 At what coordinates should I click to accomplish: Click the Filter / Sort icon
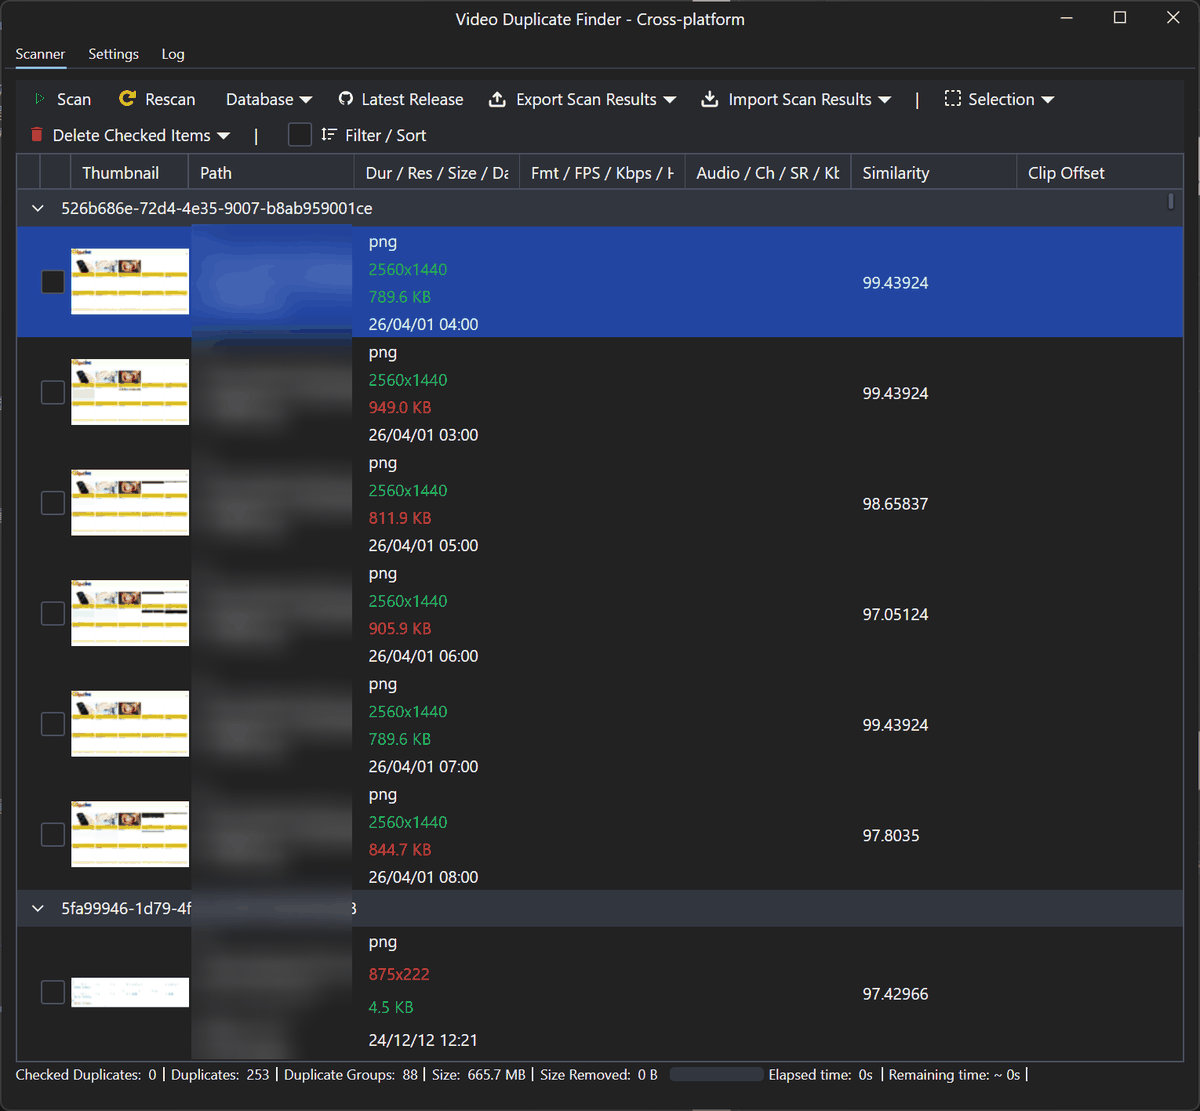tap(329, 135)
